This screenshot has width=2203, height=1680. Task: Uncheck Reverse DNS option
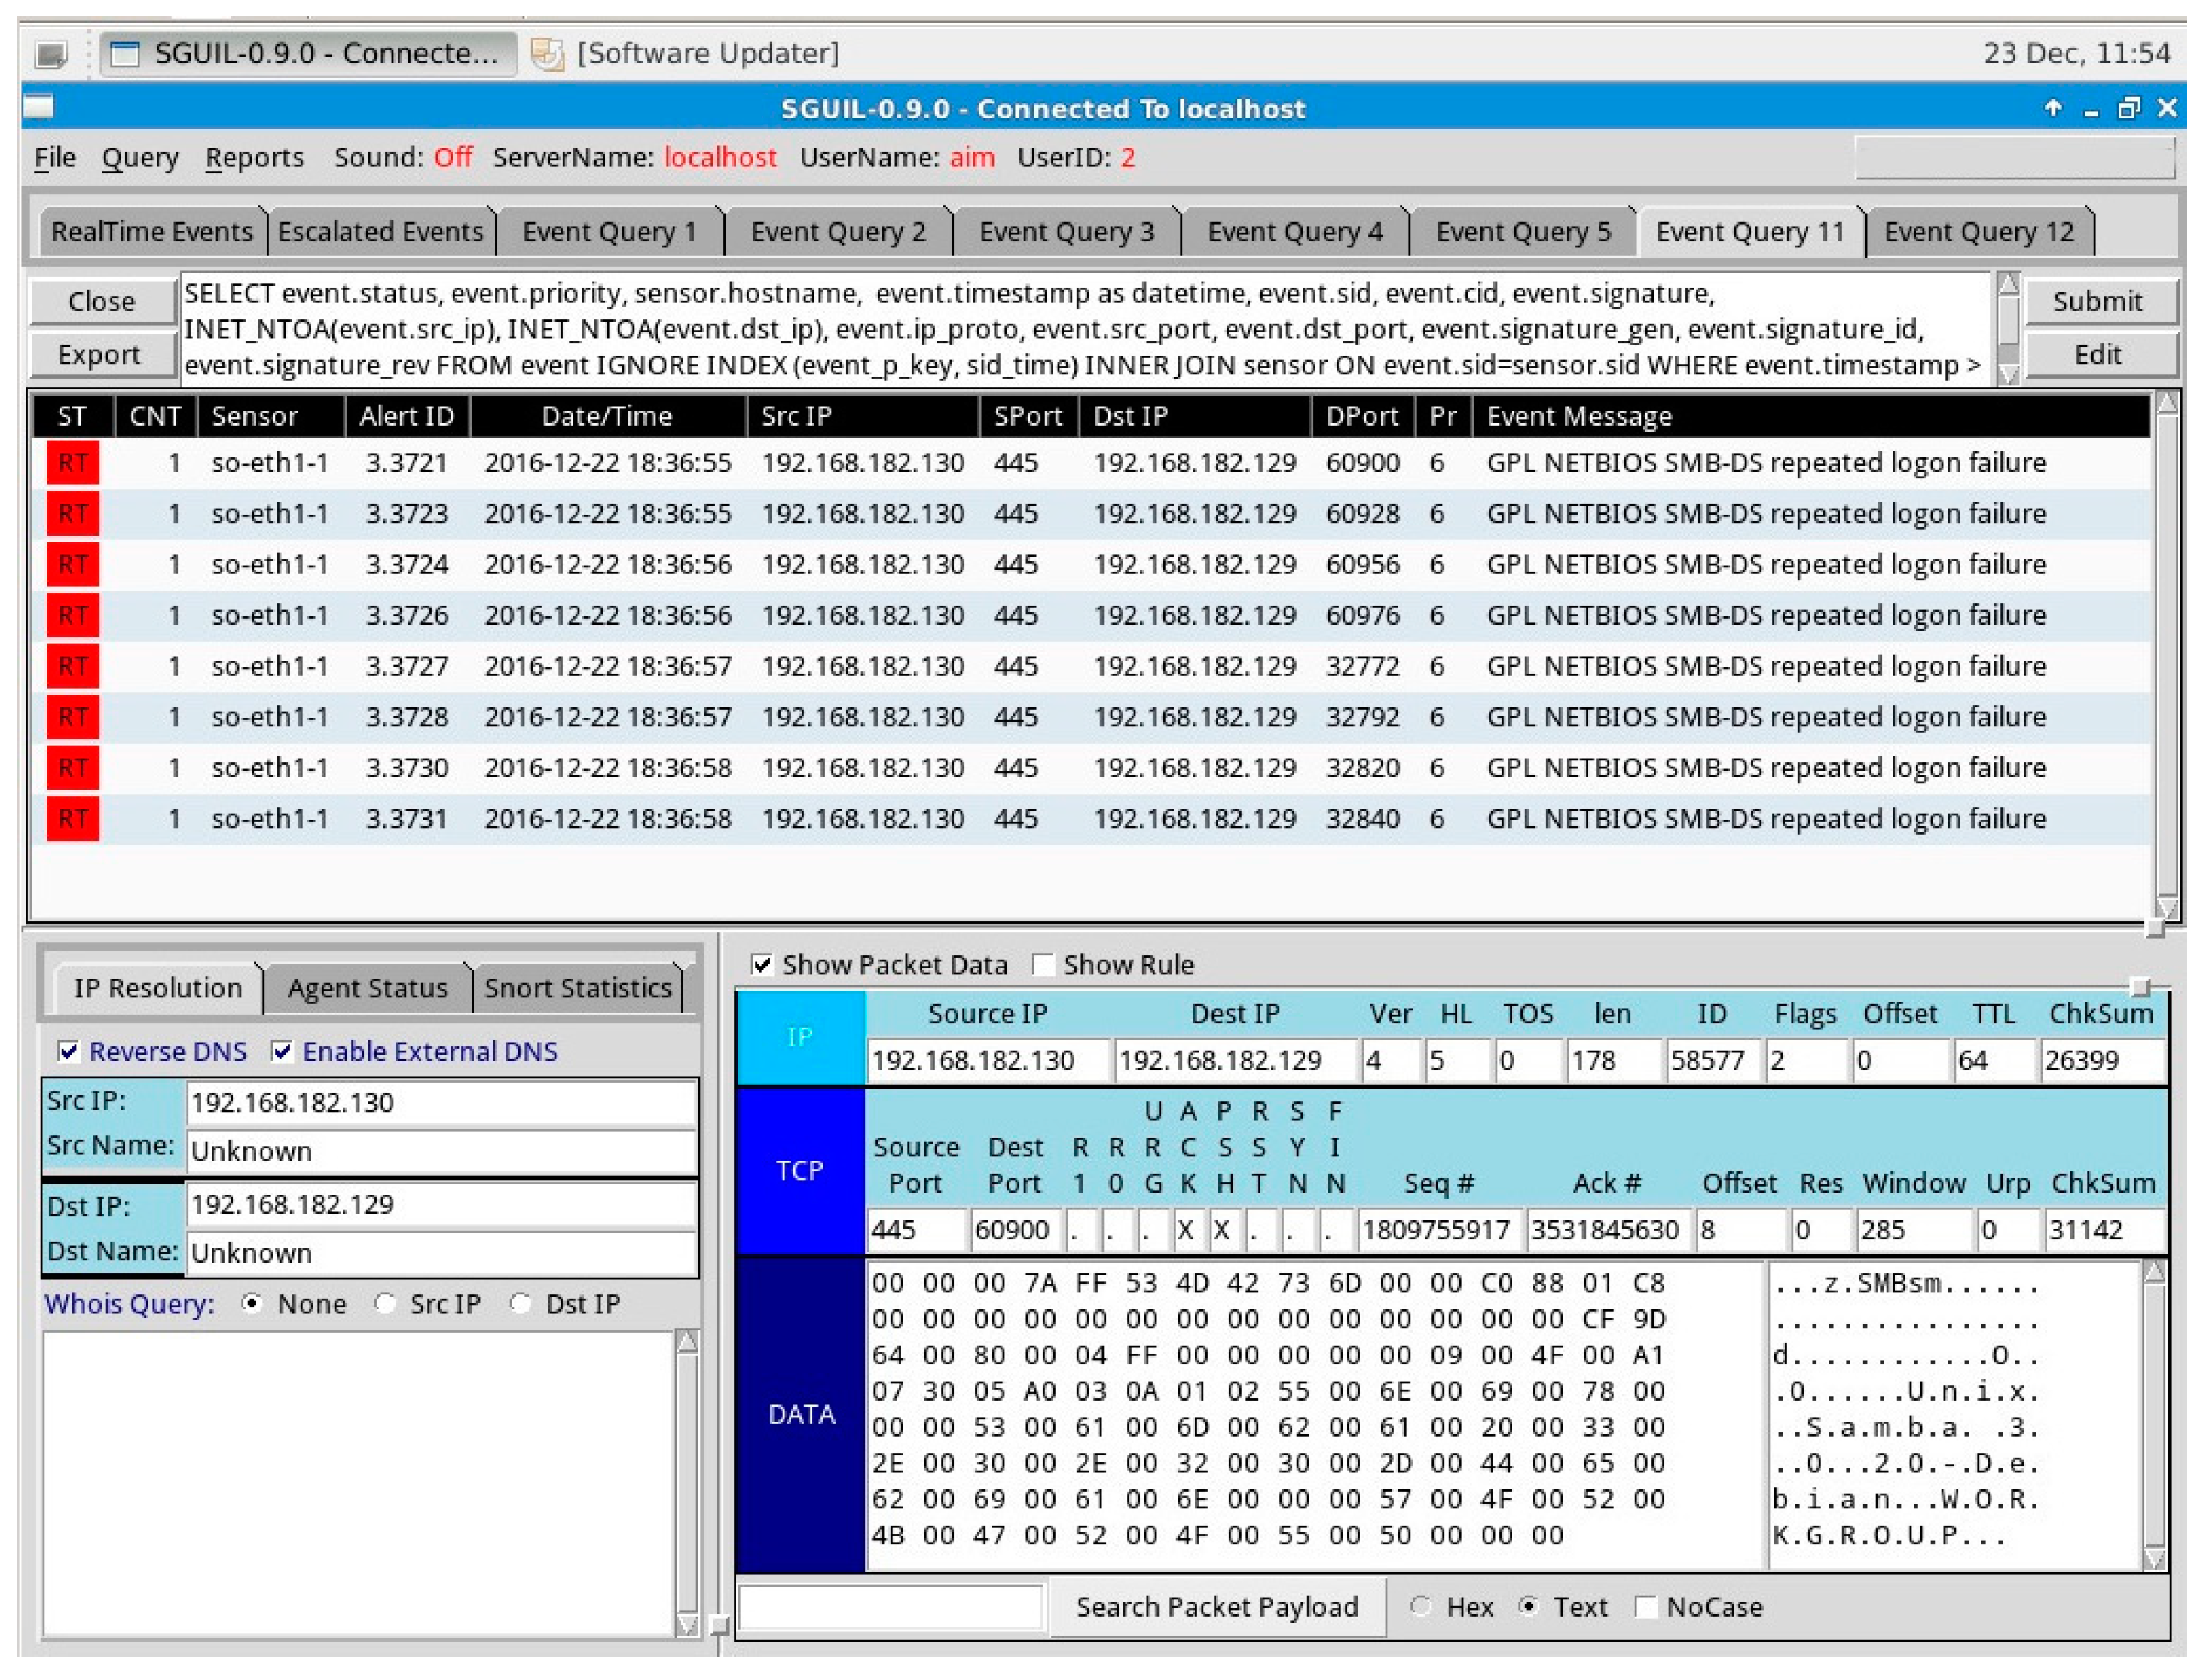[x=69, y=1051]
